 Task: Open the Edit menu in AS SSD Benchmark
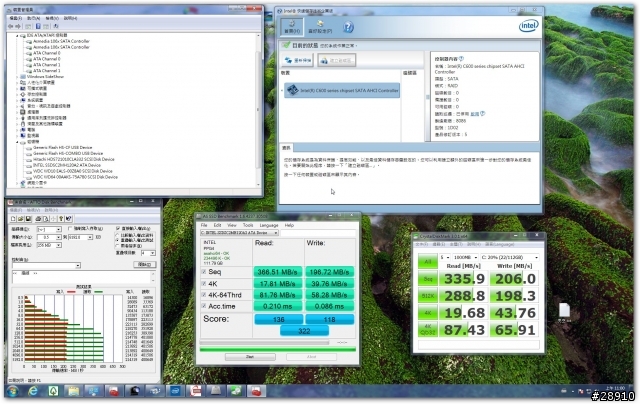tap(217, 225)
